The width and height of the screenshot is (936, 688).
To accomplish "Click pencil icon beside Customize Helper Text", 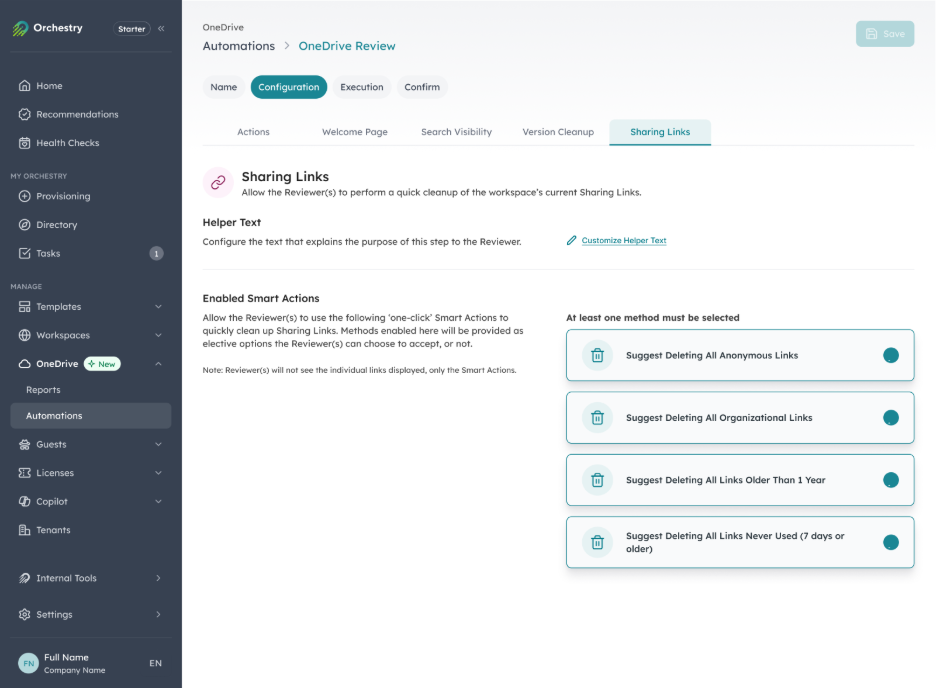I will [571, 240].
